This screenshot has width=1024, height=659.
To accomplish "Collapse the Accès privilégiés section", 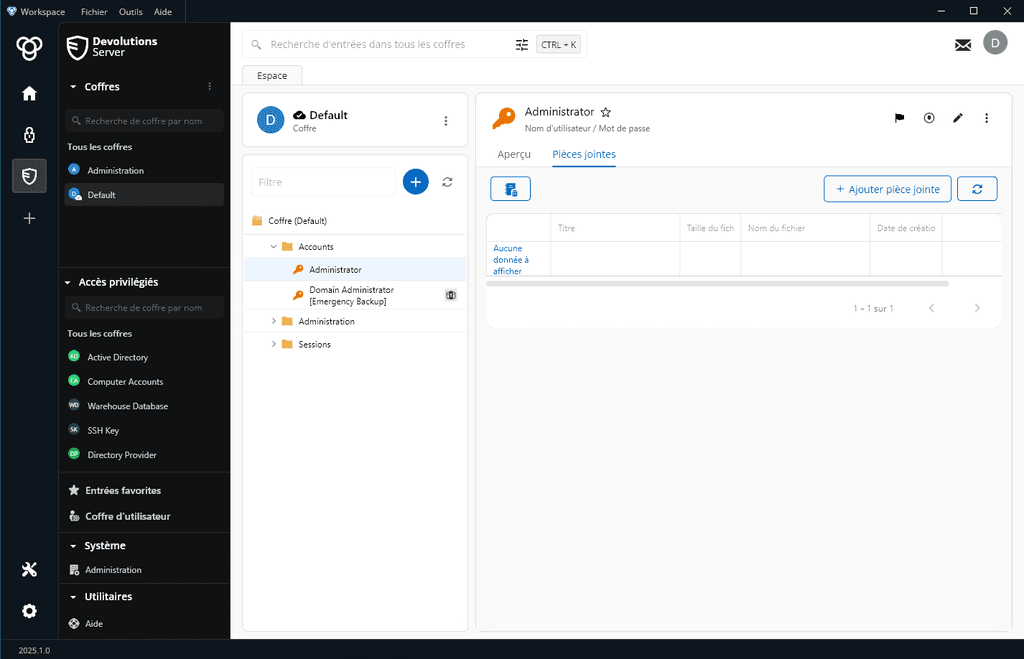I will point(73,283).
